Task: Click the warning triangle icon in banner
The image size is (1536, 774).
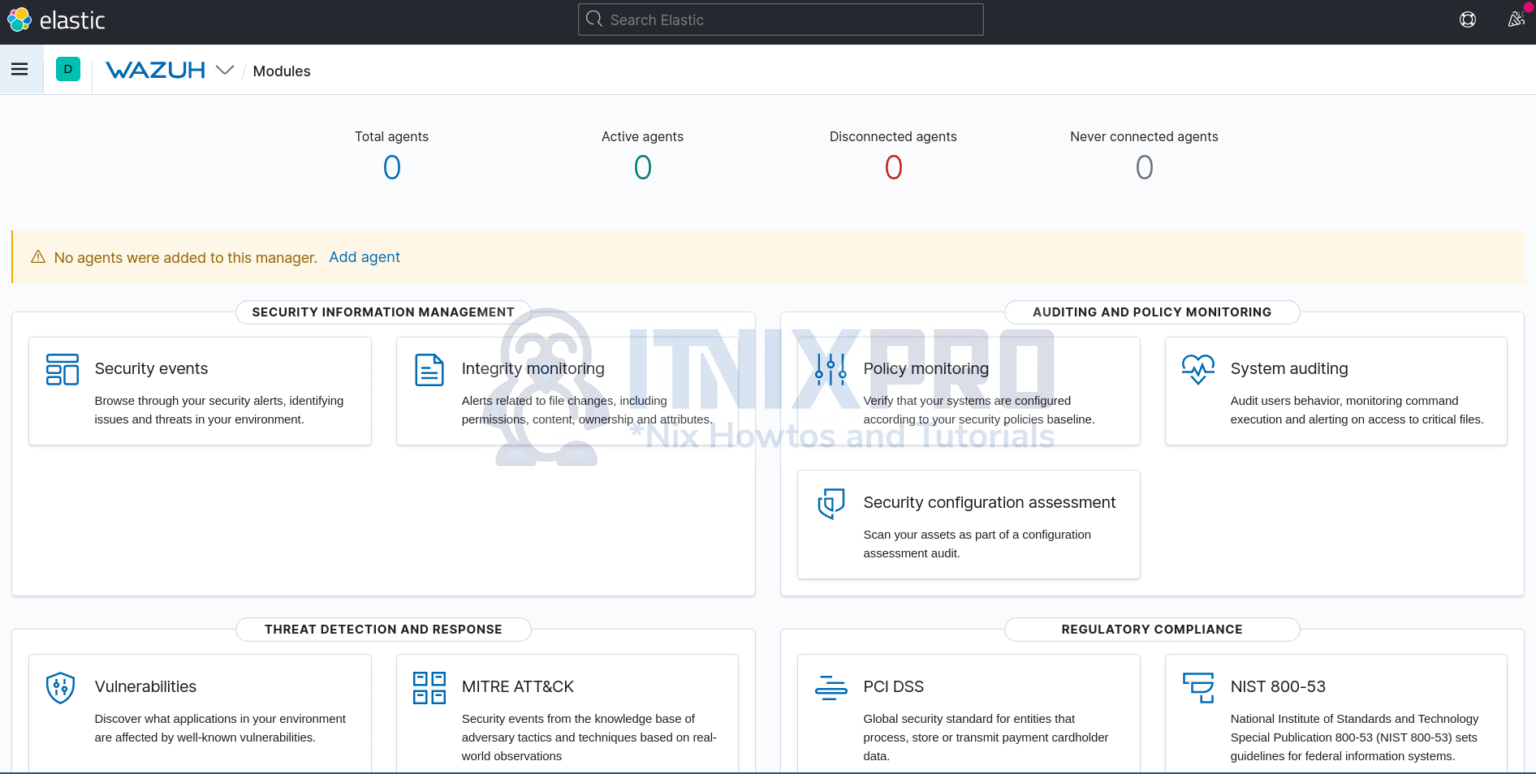Action: click(38, 257)
